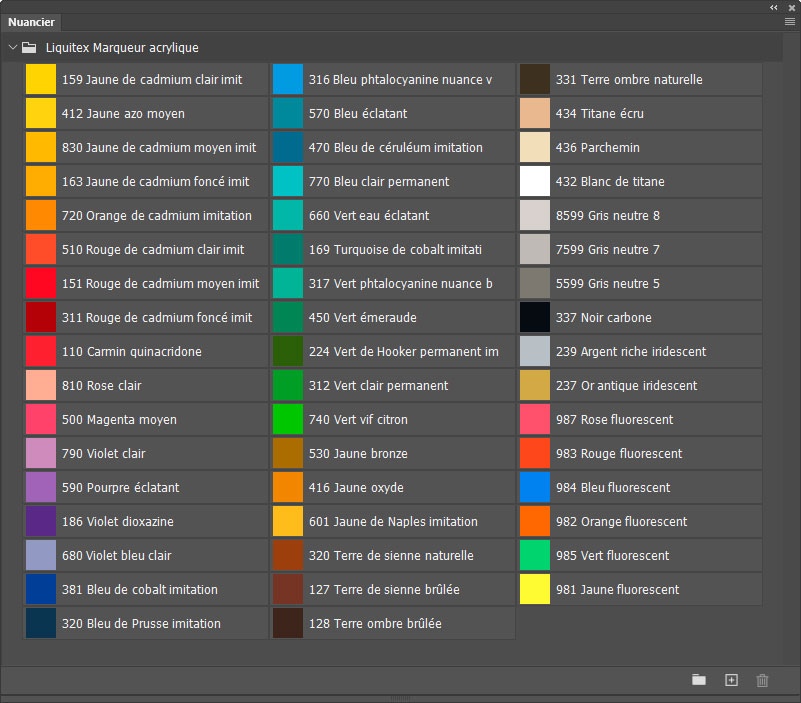Click the create new swatch icon
Viewport: 801px width, 703px height.
[731, 680]
